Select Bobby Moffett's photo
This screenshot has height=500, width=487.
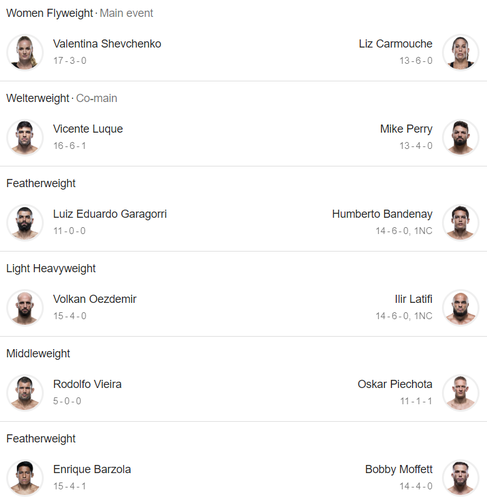click(x=460, y=477)
